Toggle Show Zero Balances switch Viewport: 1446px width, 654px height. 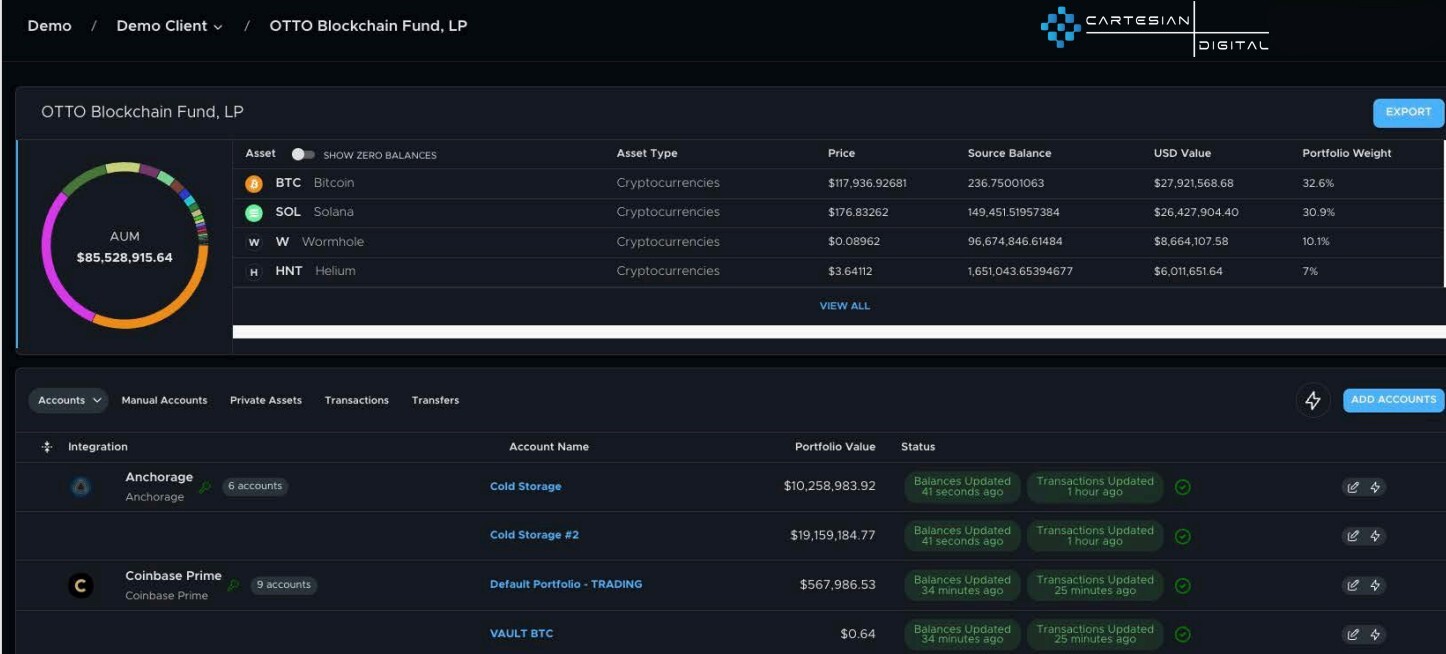[303, 154]
